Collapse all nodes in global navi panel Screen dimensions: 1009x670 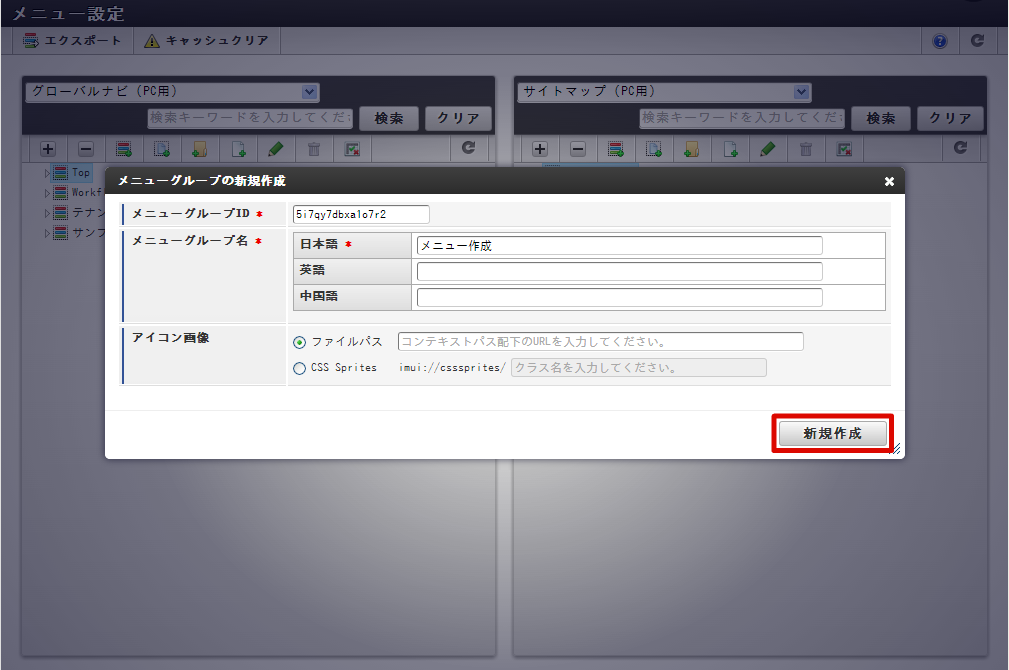tap(86, 149)
